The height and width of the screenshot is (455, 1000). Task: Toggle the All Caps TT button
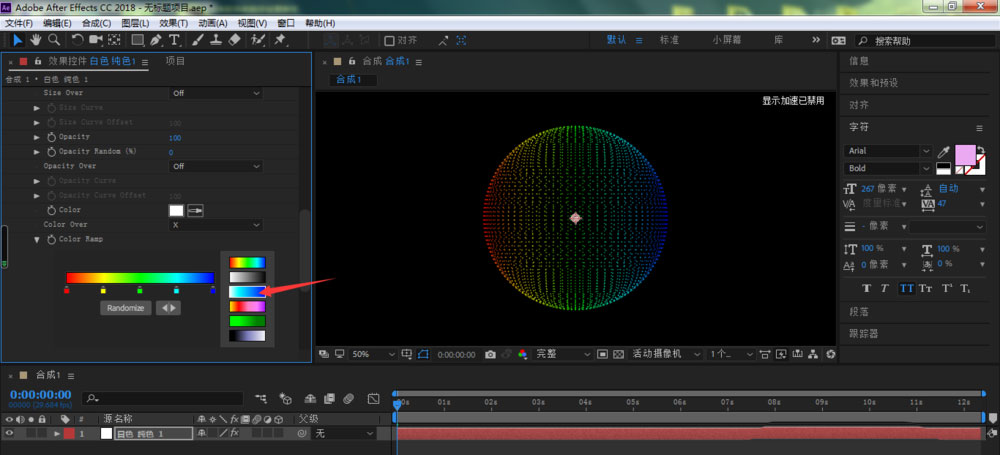(907, 288)
